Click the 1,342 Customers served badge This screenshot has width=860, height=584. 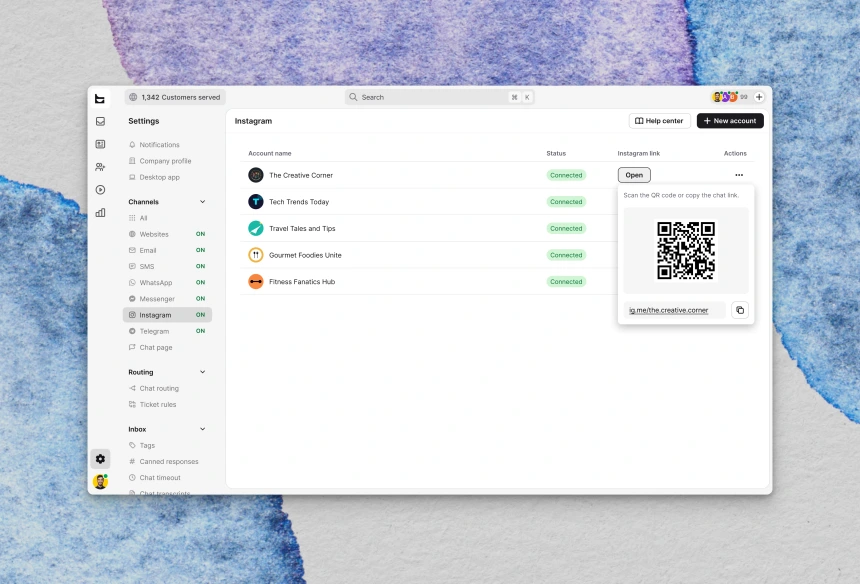[176, 97]
